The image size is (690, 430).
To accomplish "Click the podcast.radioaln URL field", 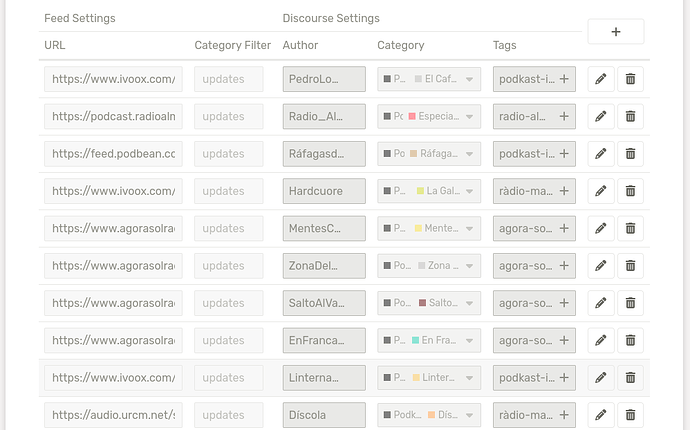I will [114, 117].
